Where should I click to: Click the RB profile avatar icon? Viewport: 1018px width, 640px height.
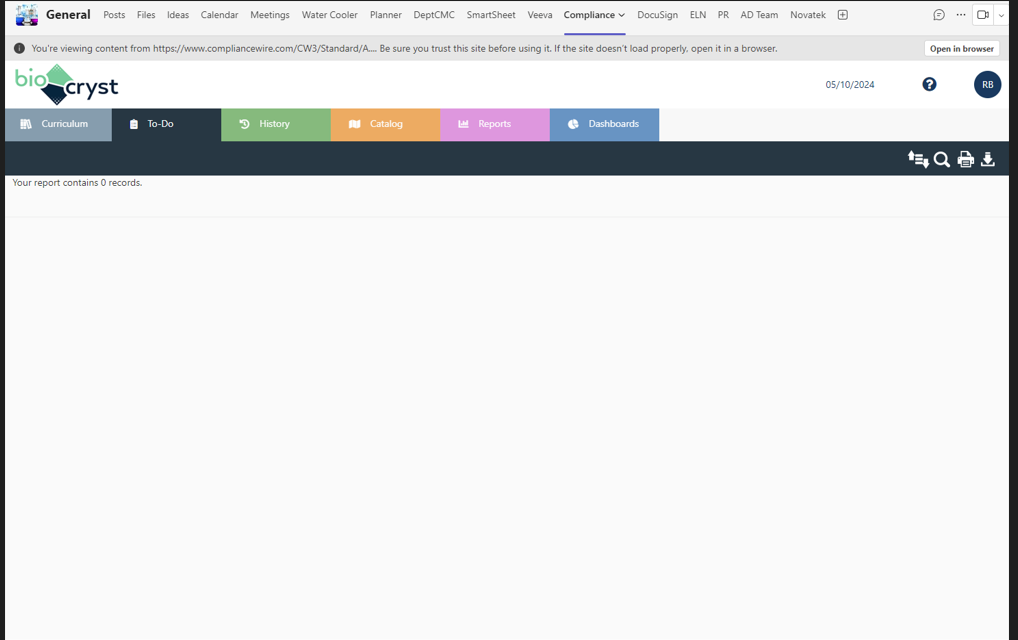pyautogui.click(x=987, y=84)
